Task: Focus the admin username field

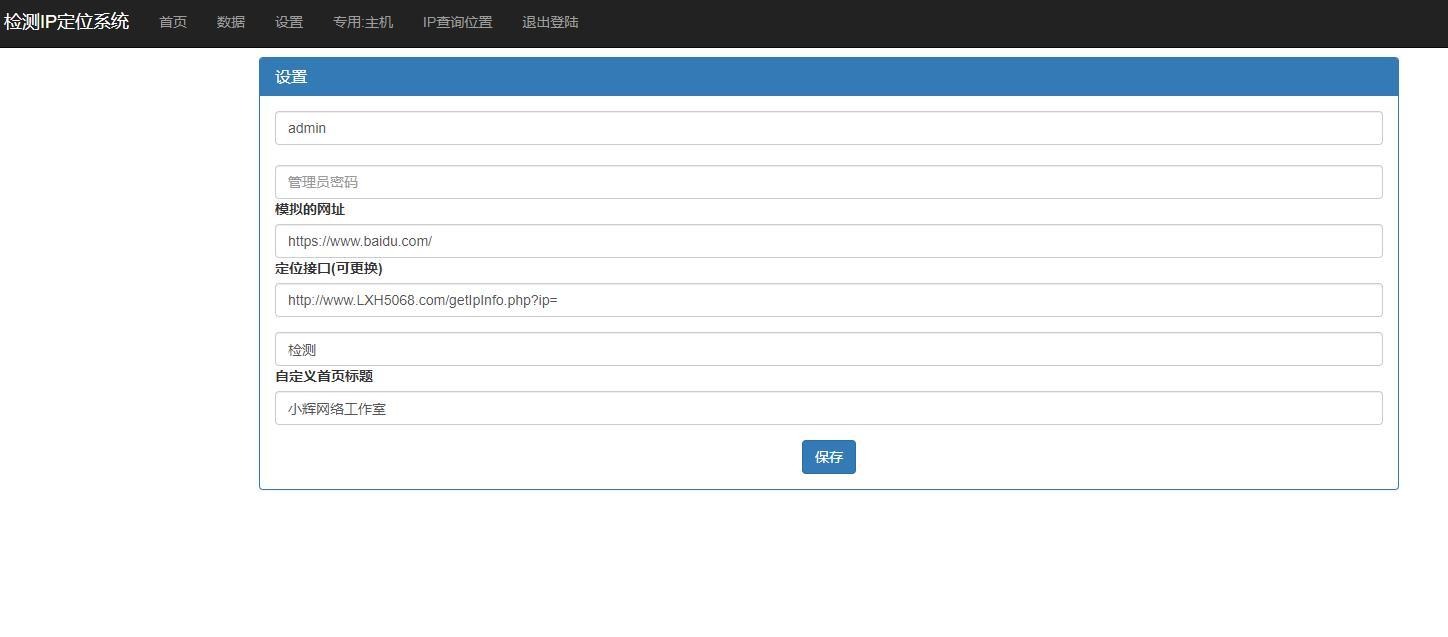Action: pyautogui.click(x=828, y=128)
